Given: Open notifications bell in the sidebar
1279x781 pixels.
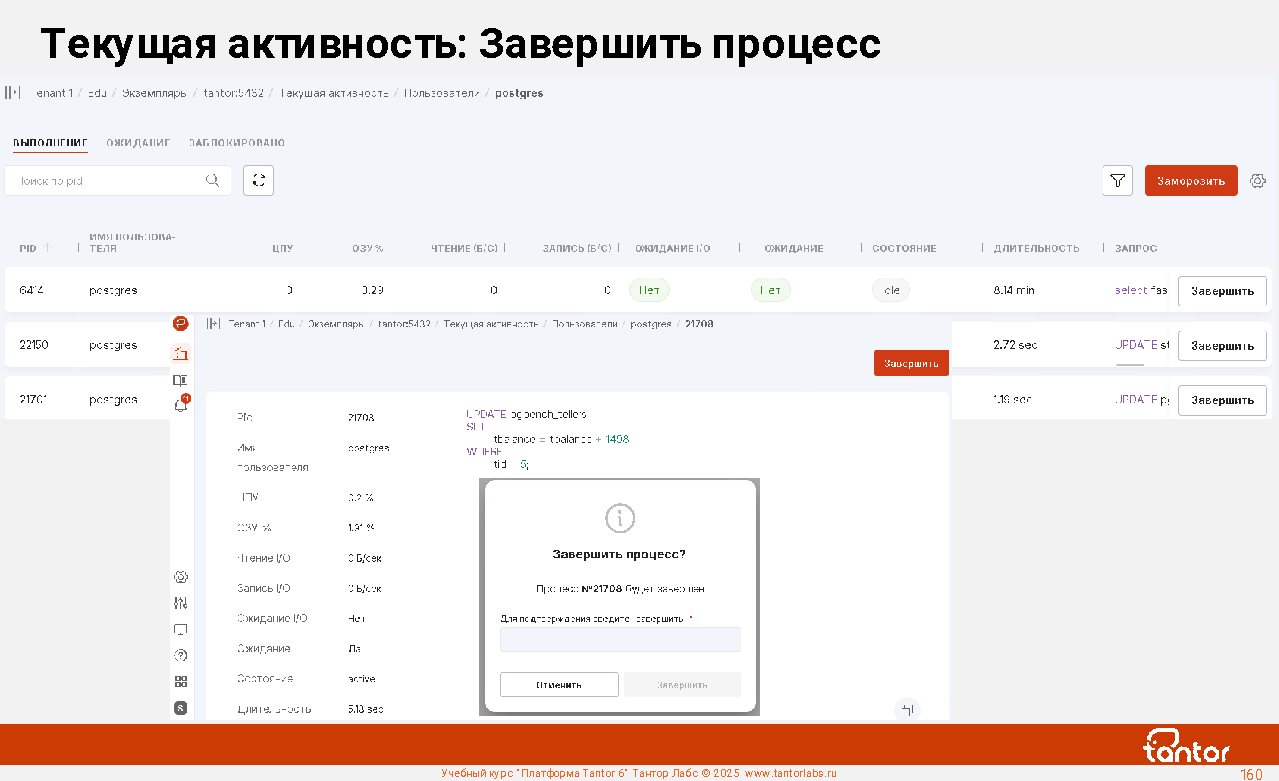Looking at the screenshot, I should tap(181, 405).
